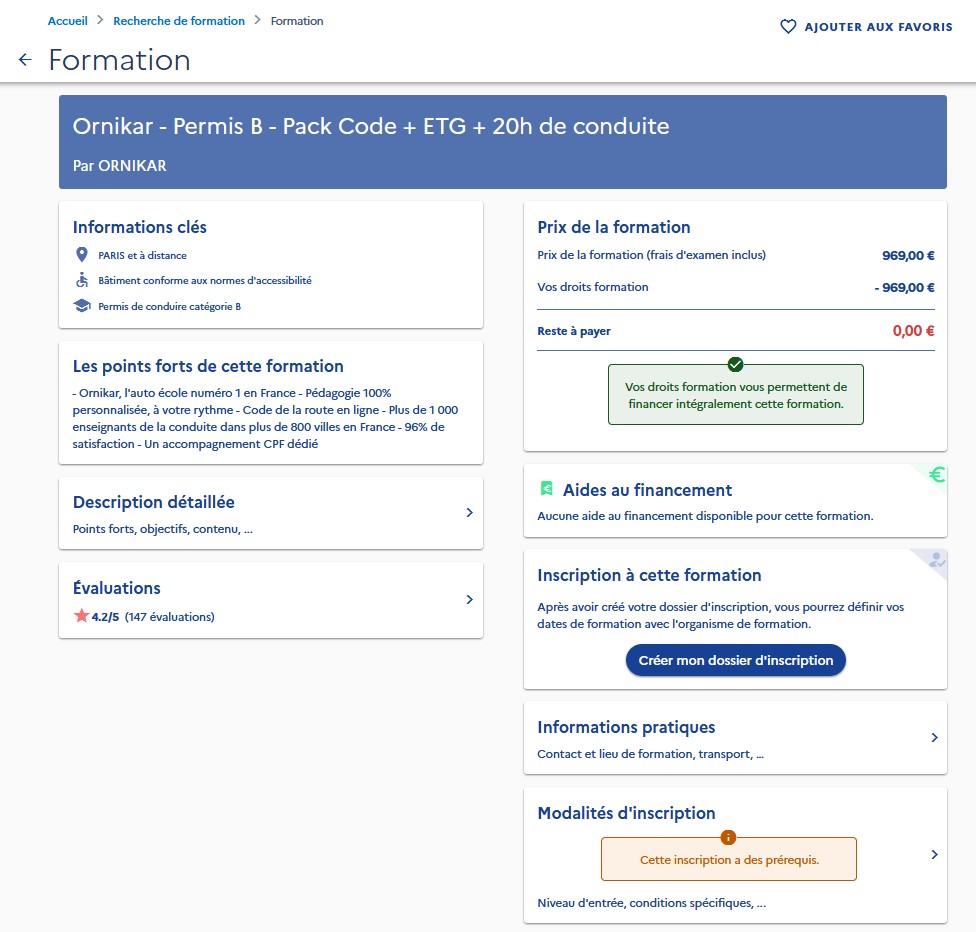
Task: Click the red star rating icon
Action: point(81,616)
